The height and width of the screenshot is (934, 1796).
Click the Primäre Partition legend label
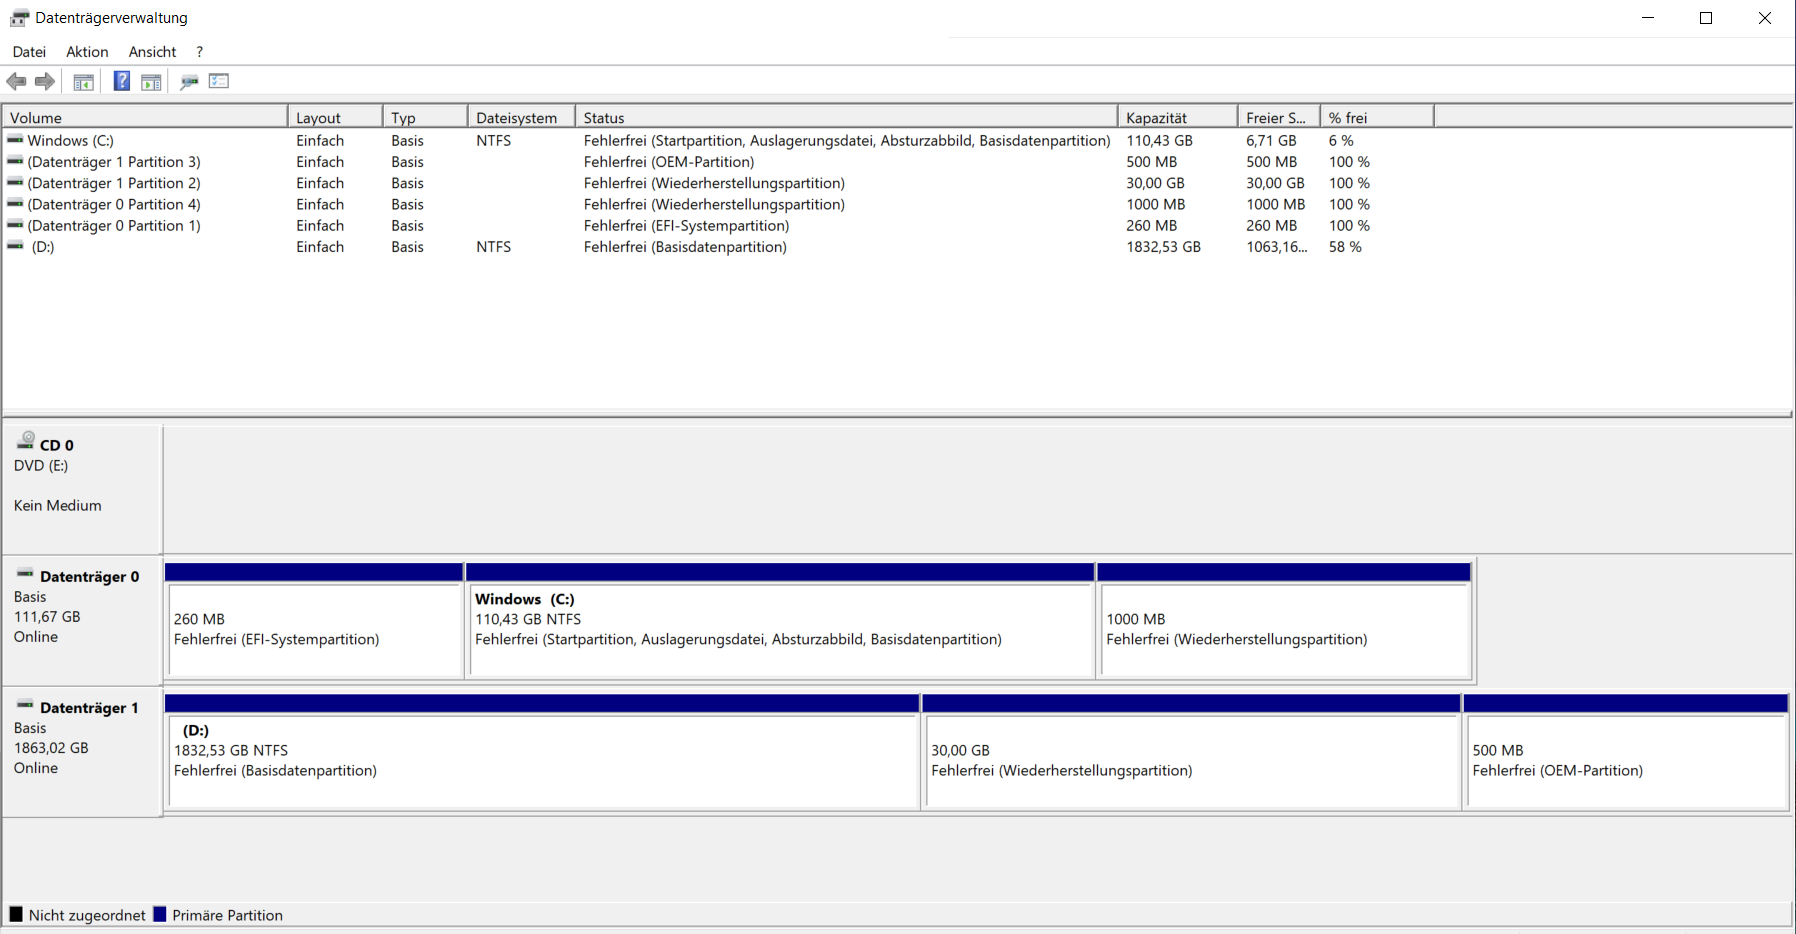(227, 915)
